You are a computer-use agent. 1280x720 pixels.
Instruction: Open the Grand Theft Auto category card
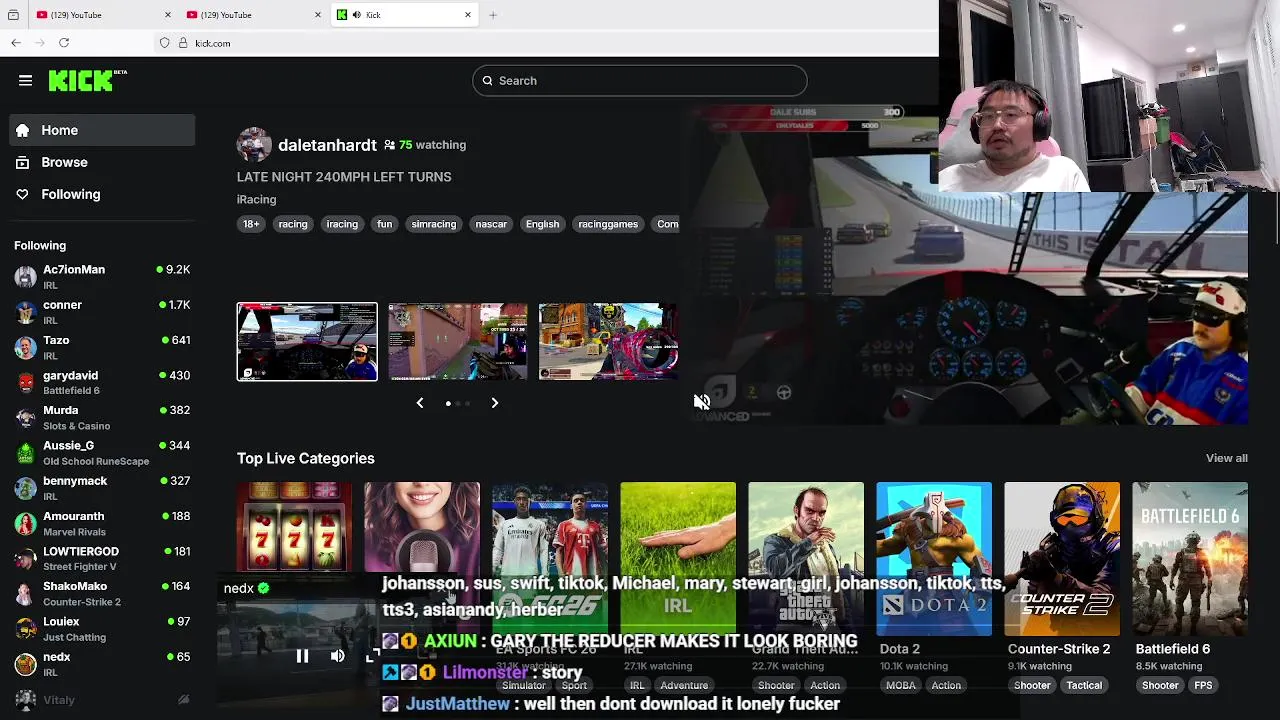(806, 559)
